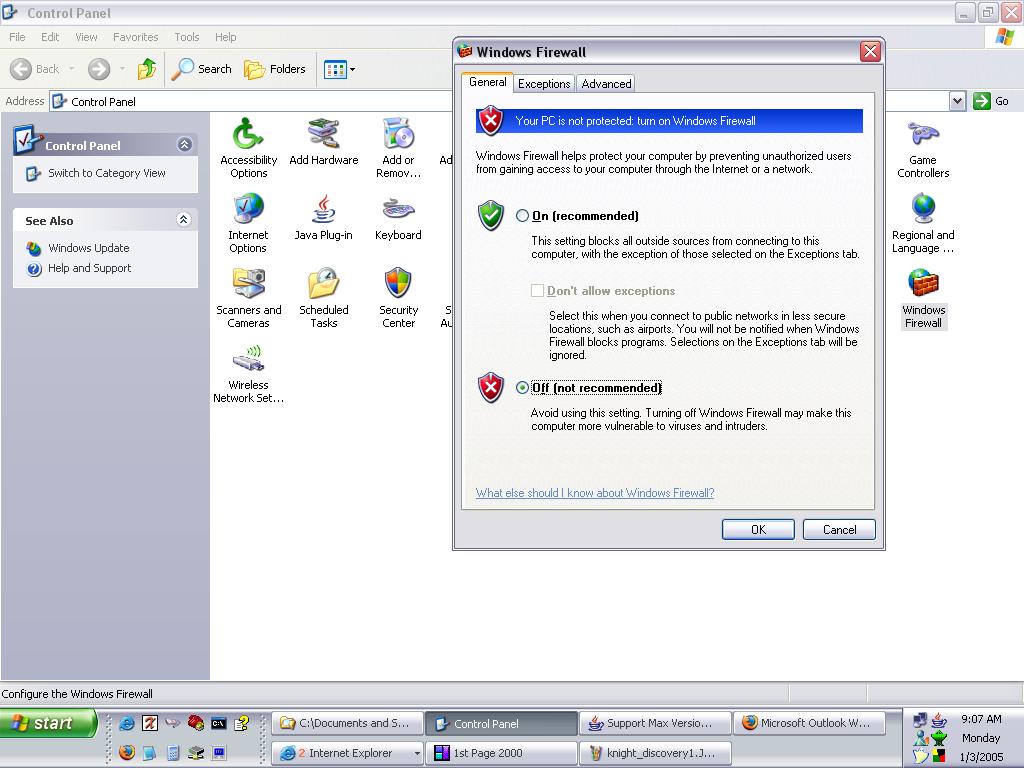The height and width of the screenshot is (768, 1024).
Task: Switch to the Advanced tab
Action: (606, 84)
